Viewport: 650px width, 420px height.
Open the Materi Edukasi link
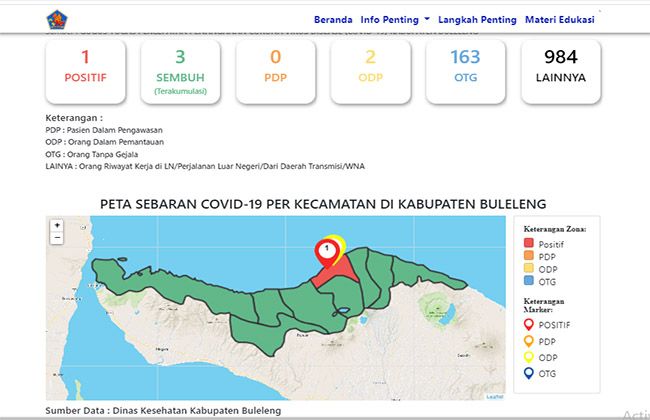tap(560, 19)
